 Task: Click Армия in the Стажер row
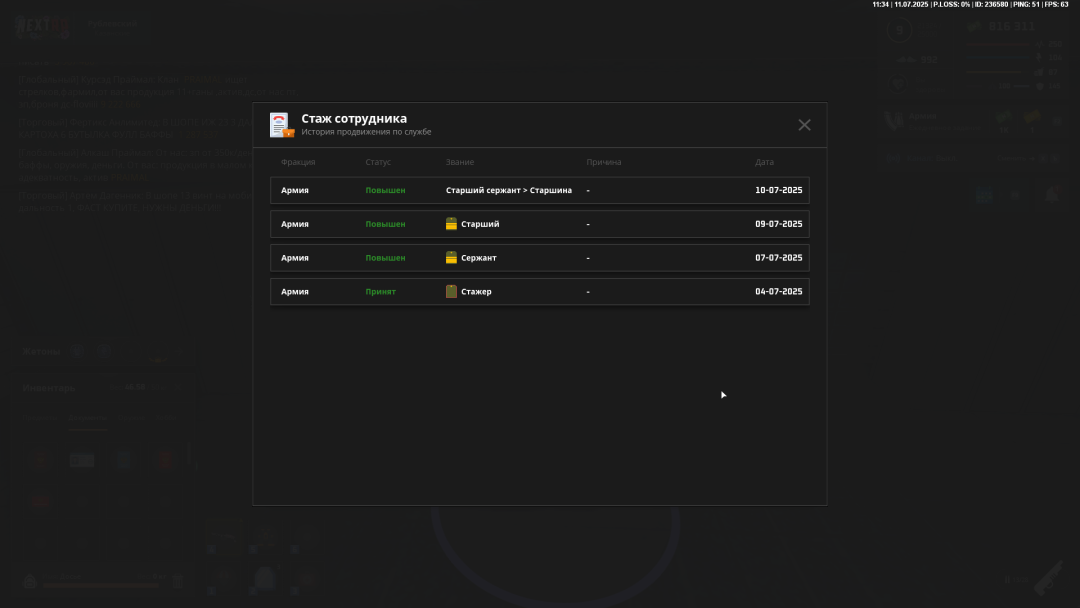[x=295, y=291]
